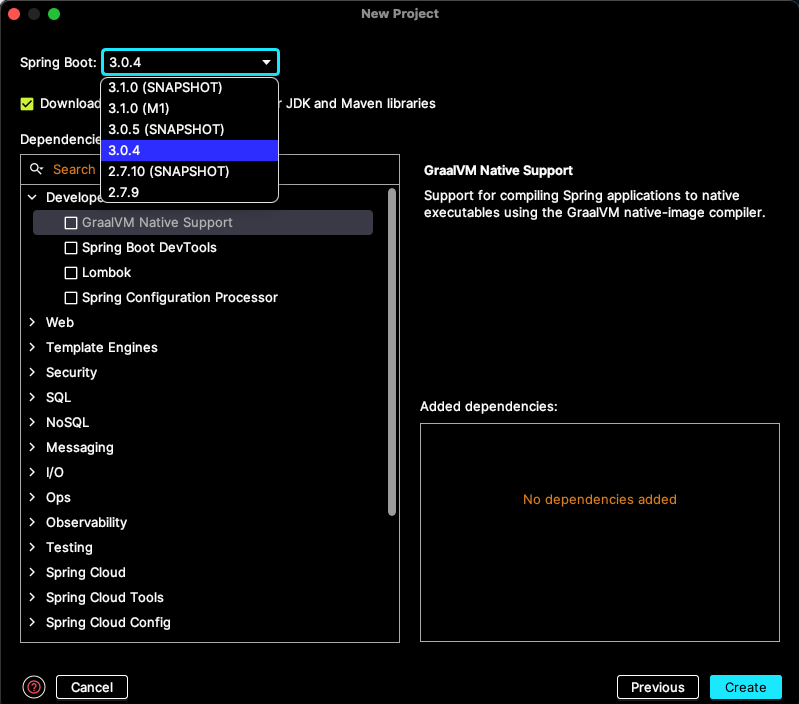Click the GraalVM Native Support description heading
799x704 pixels.
point(498,171)
